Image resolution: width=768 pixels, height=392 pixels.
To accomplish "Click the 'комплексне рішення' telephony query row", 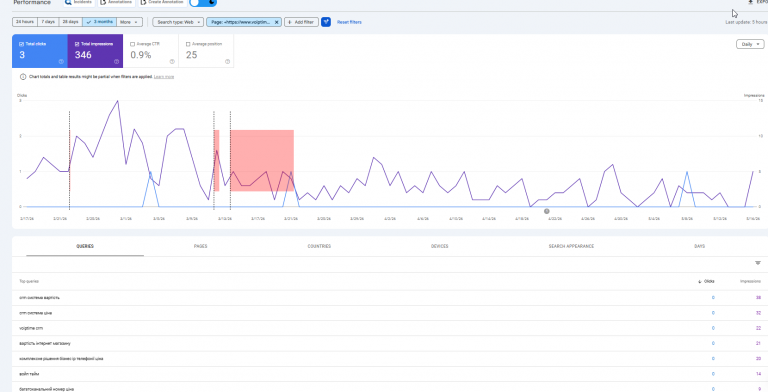I will [390, 359].
